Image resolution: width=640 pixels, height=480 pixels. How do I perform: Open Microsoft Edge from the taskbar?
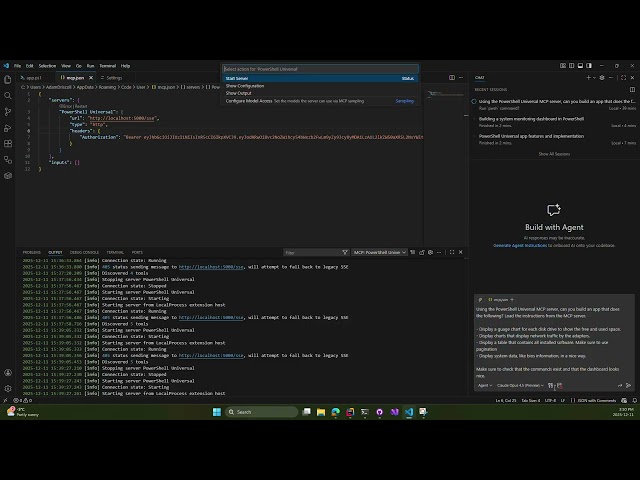[x=336, y=412]
